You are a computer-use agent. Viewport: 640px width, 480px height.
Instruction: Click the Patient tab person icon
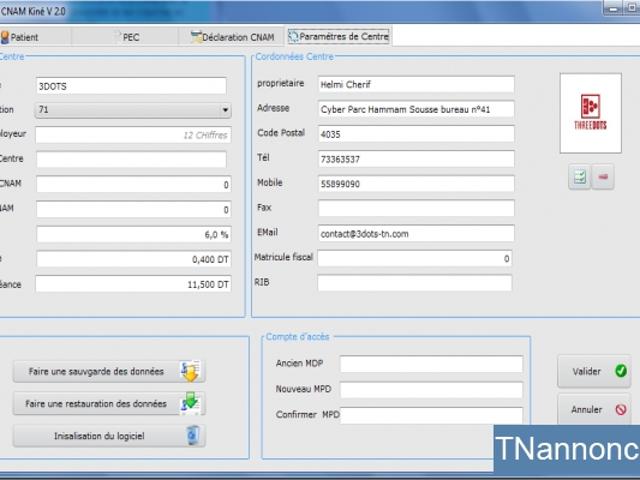click(x=5, y=37)
